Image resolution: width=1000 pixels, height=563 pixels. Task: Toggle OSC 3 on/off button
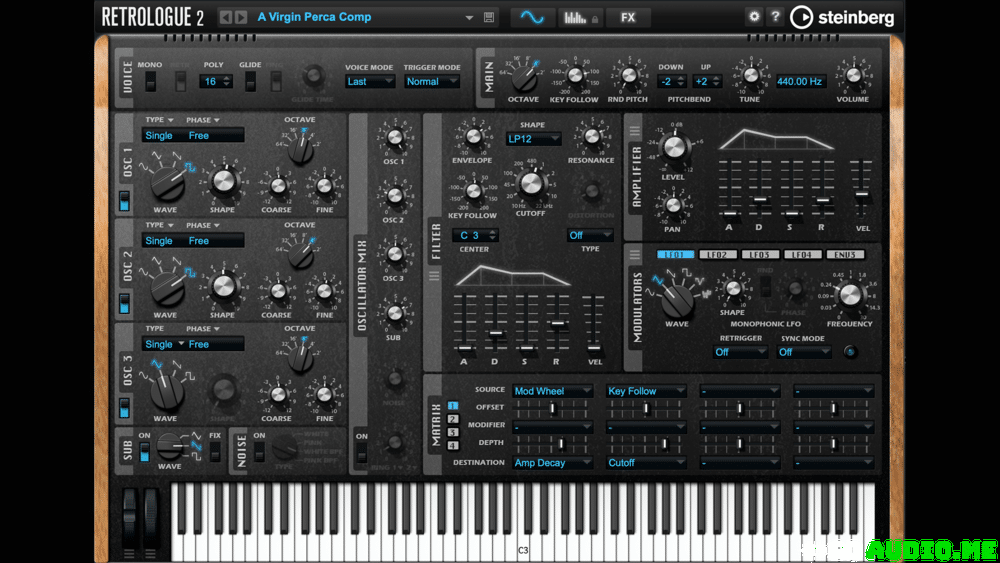(124, 408)
